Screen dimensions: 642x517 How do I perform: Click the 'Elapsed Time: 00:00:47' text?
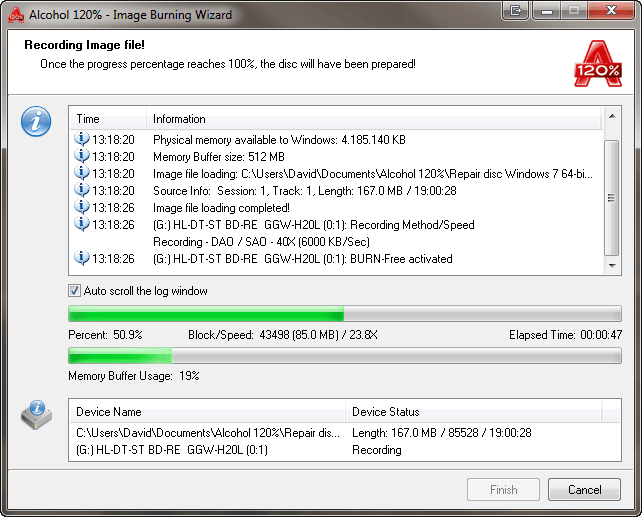pos(565,335)
